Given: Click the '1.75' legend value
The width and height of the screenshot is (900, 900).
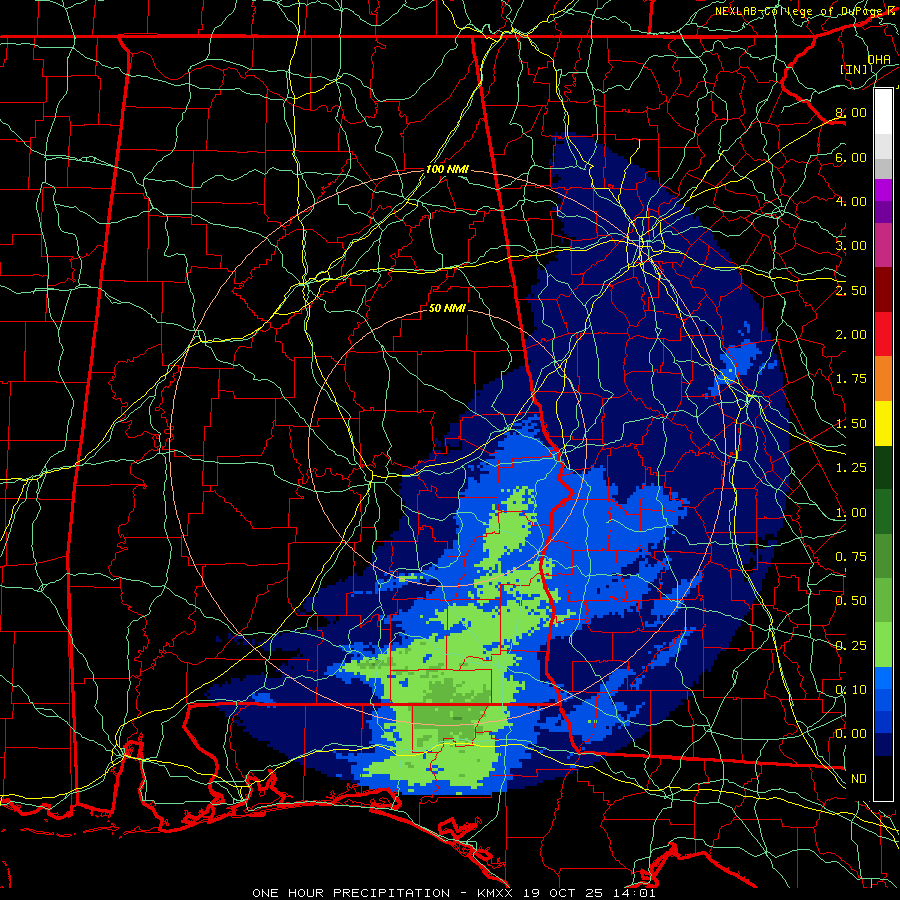Looking at the screenshot, I should (851, 379).
